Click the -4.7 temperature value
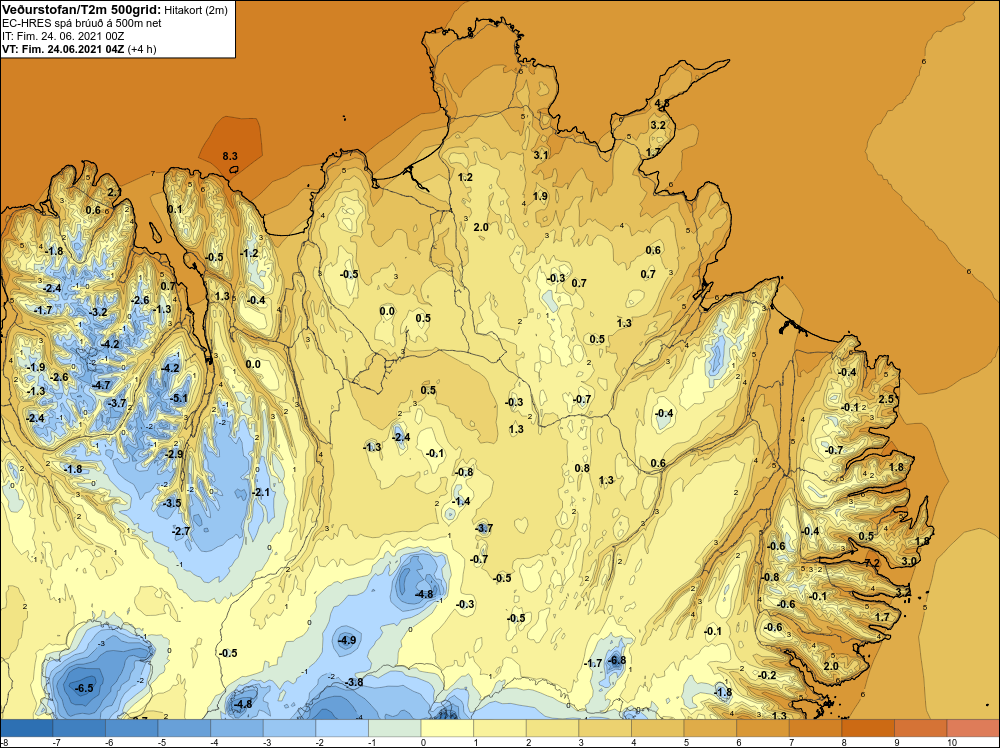This screenshot has height=748, width=1000. coord(101,385)
